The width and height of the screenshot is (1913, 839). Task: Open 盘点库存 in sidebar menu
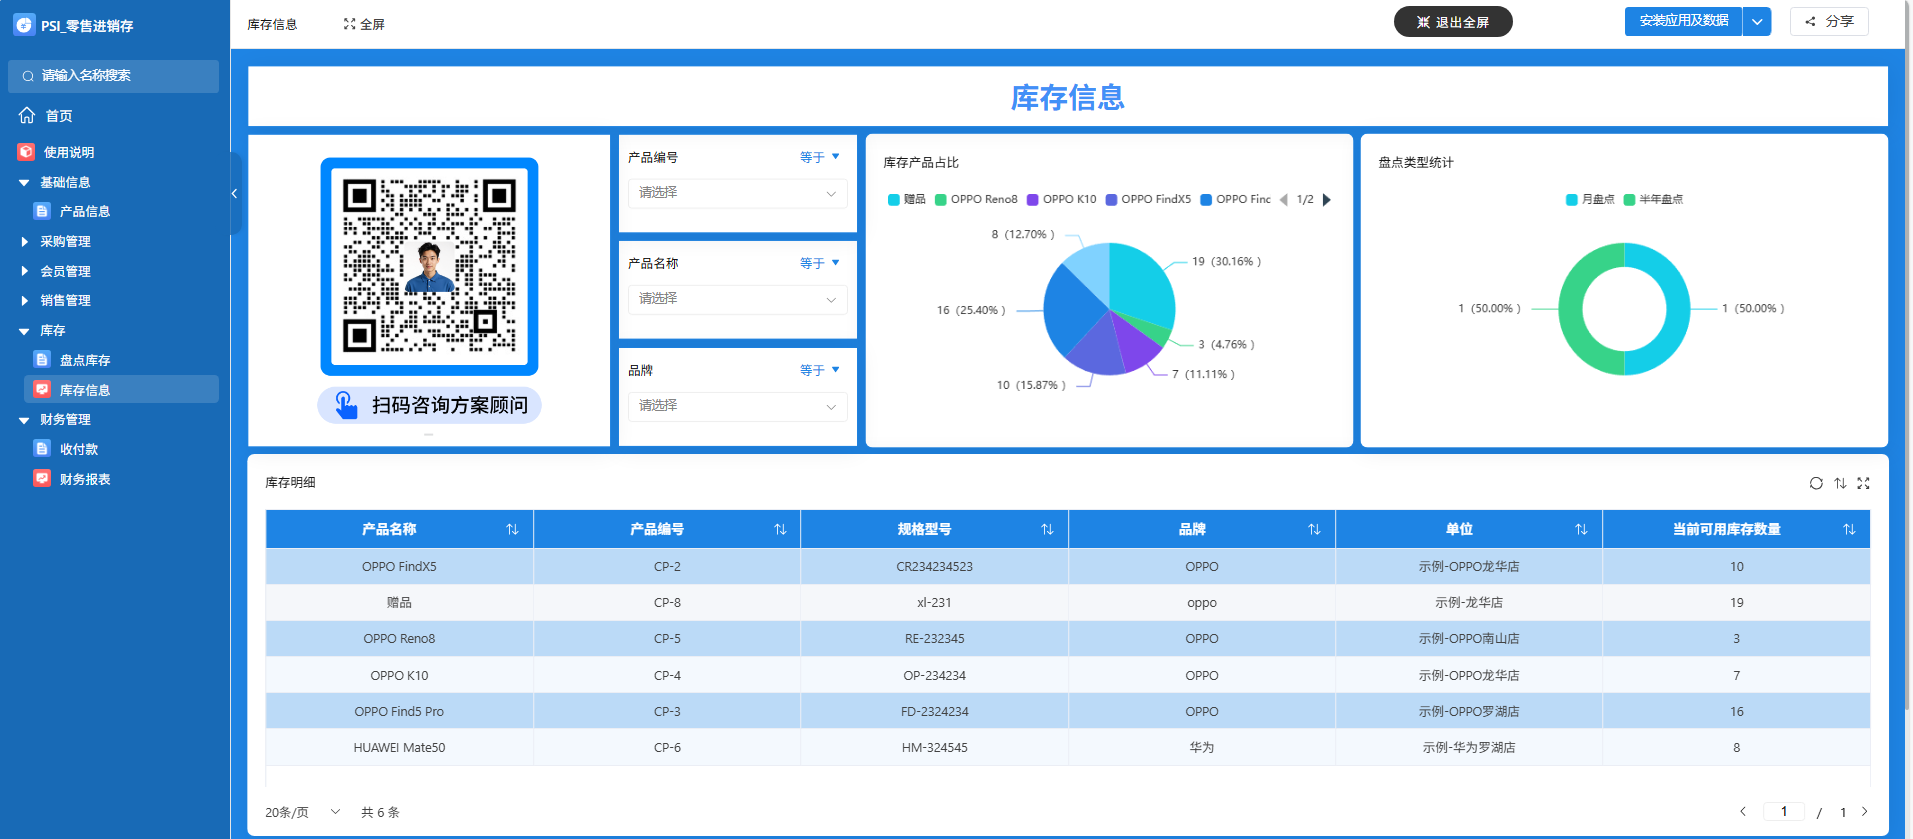pyautogui.click(x=85, y=360)
